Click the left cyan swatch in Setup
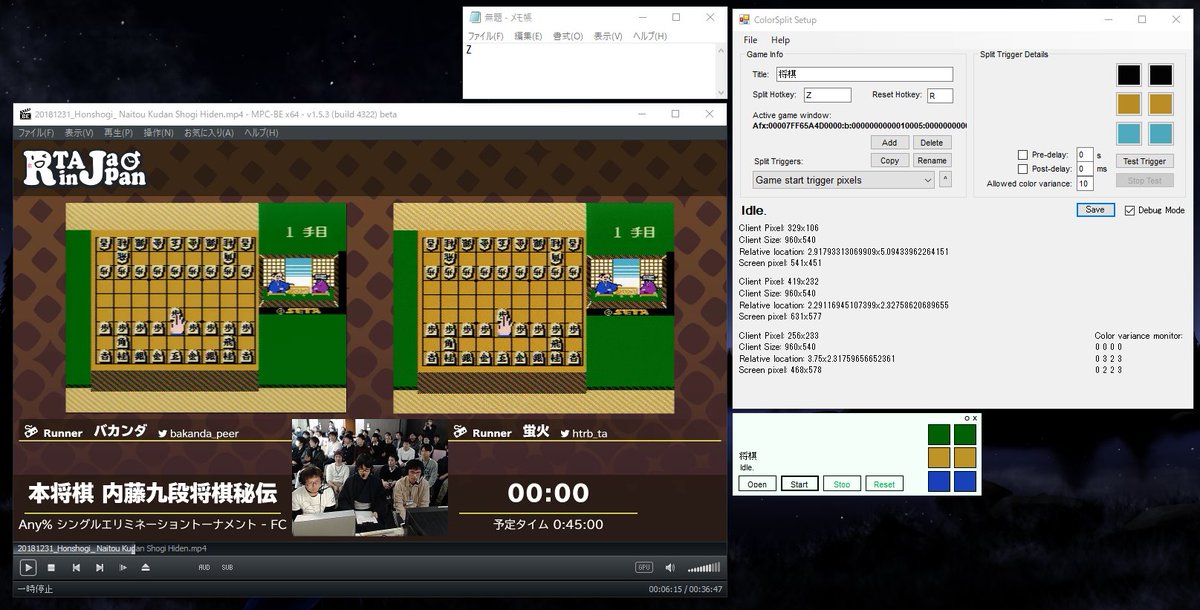1200x610 pixels. point(1128,134)
